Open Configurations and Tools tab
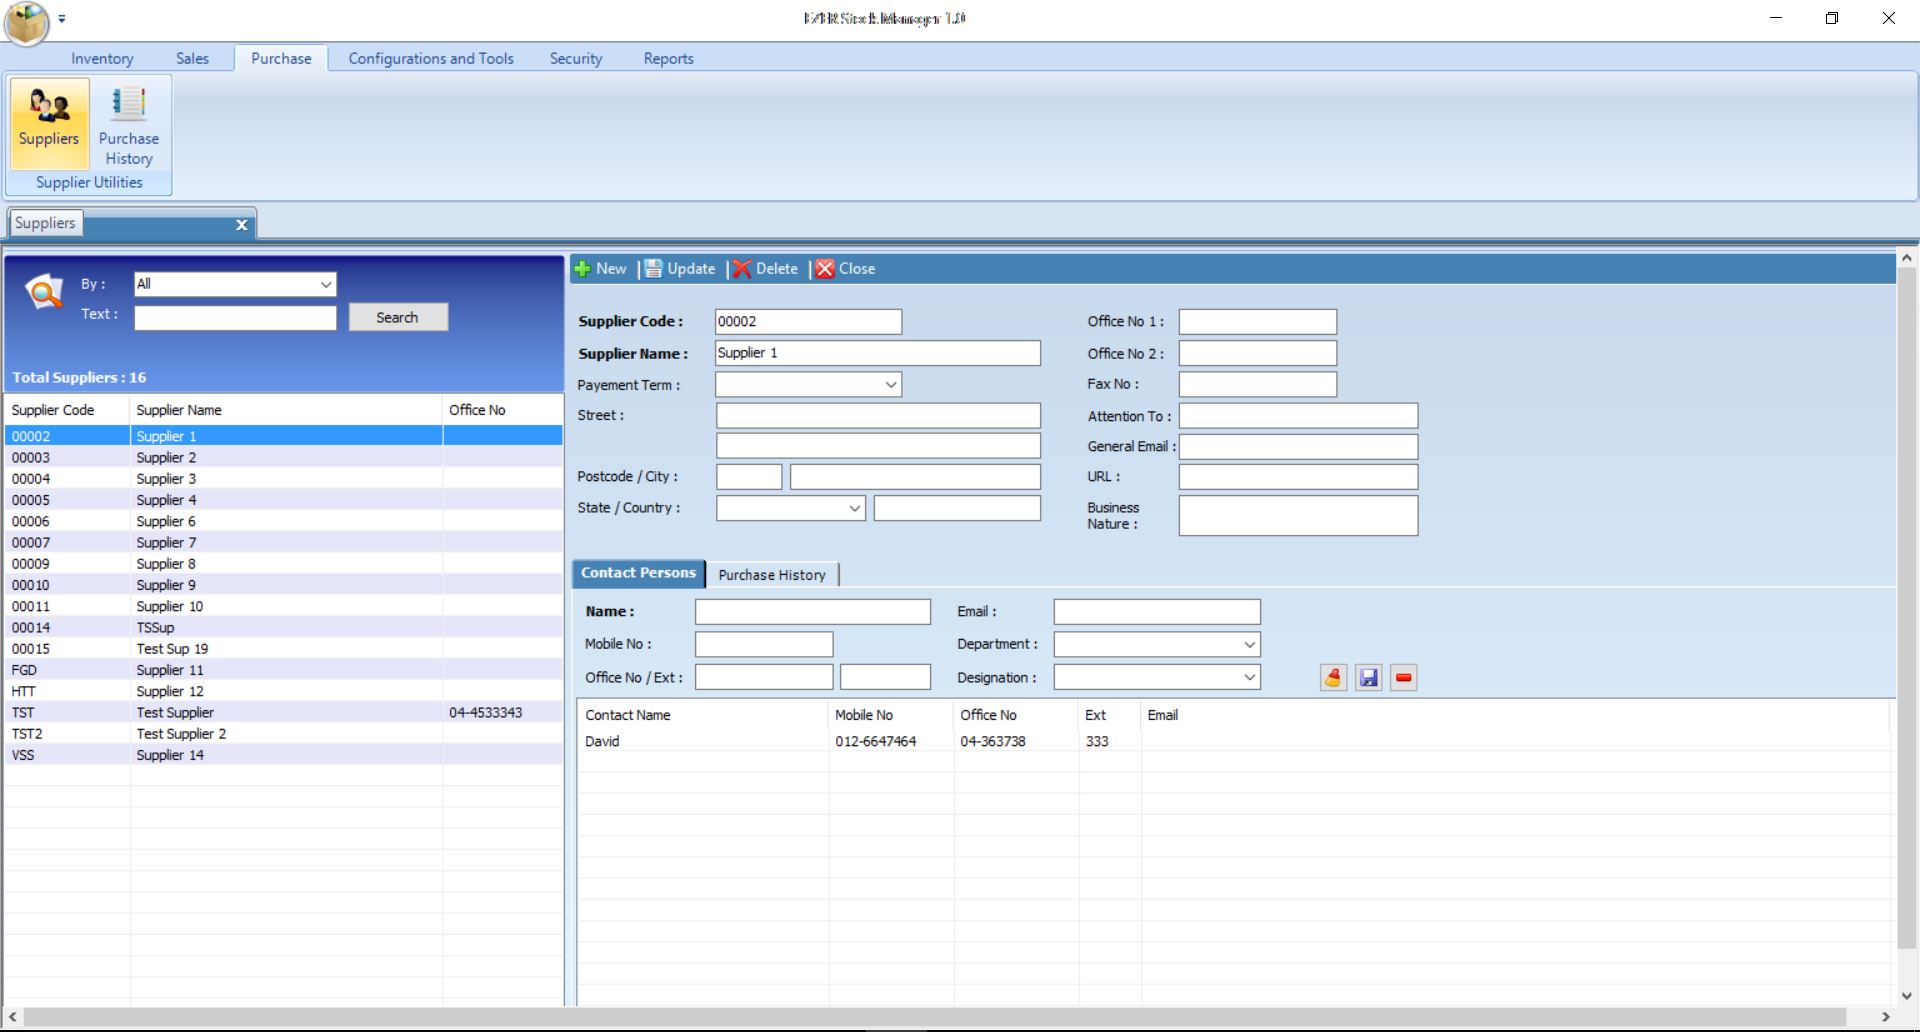1920x1032 pixels. click(431, 59)
